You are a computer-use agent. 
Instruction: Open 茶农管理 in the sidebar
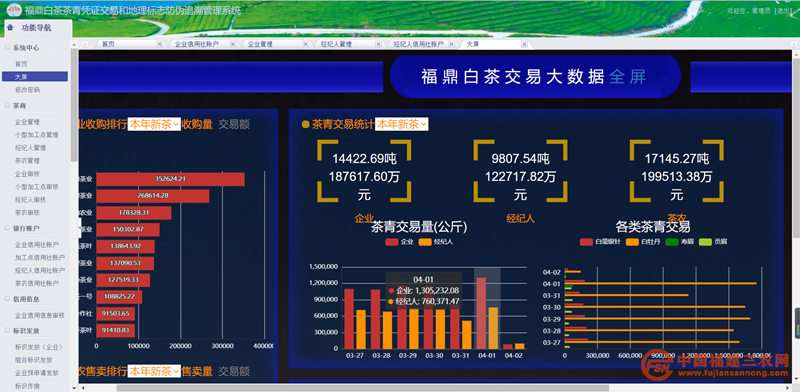coord(28,161)
